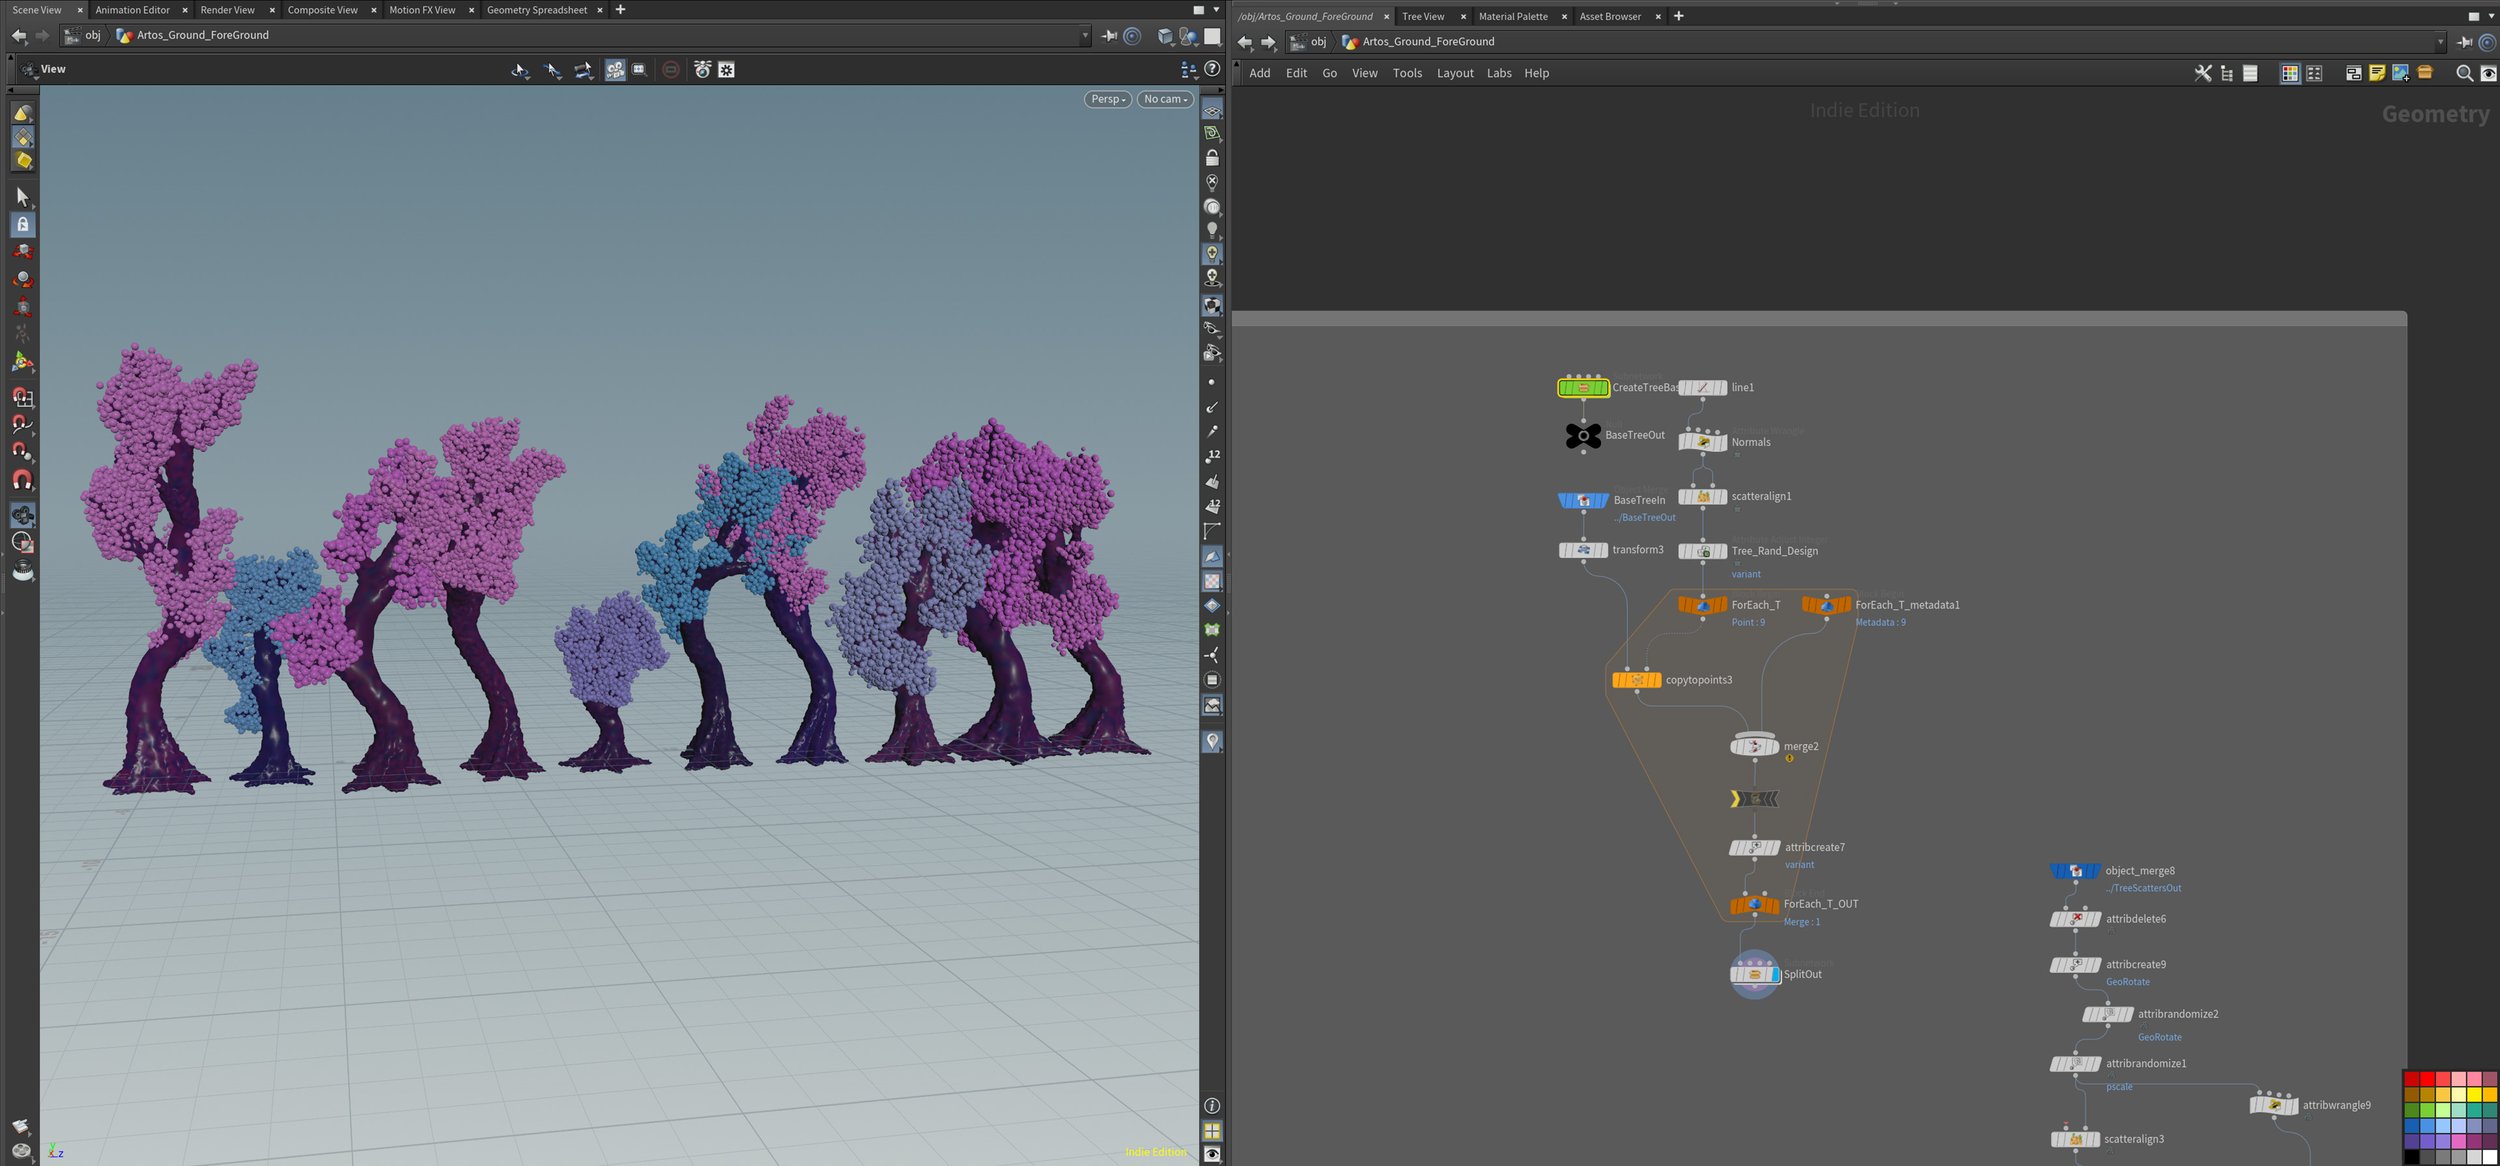
Task: Create network box icon in network toolbar
Action: click(2353, 73)
